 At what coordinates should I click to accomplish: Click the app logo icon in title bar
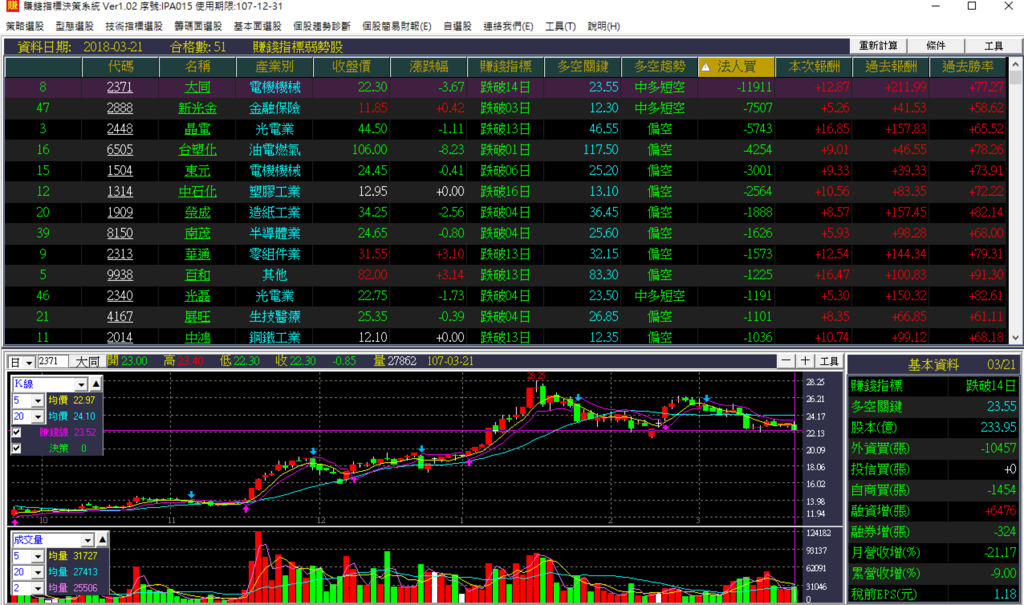click(x=12, y=7)
